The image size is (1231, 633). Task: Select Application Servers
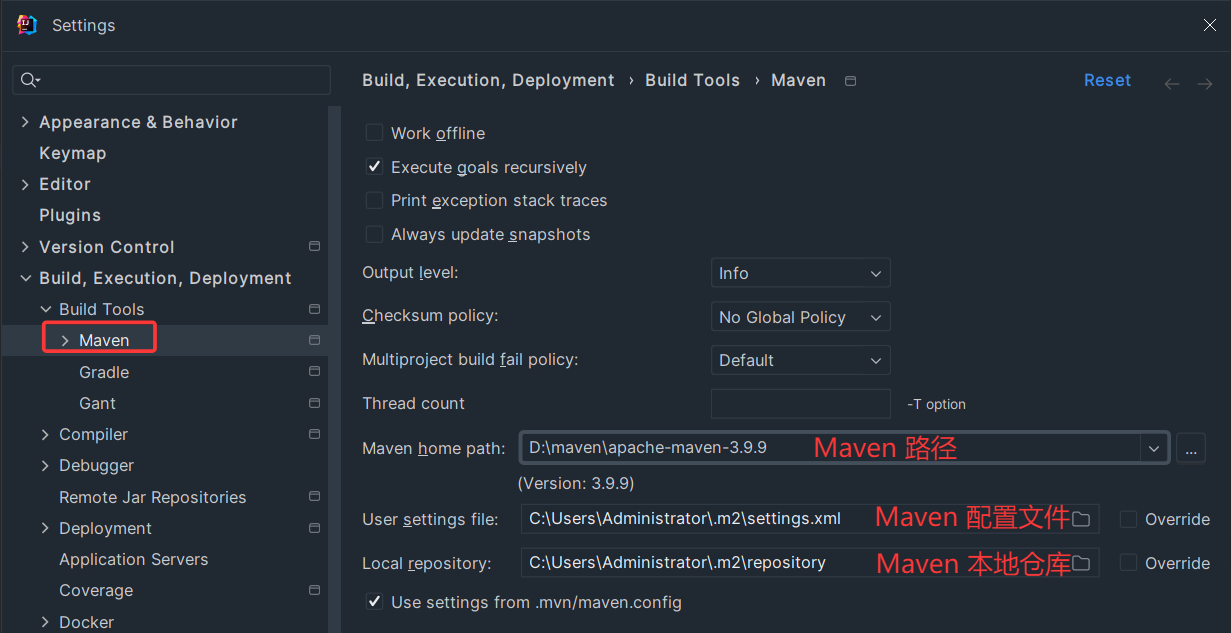pyautogui.click(x=134, y=559)
